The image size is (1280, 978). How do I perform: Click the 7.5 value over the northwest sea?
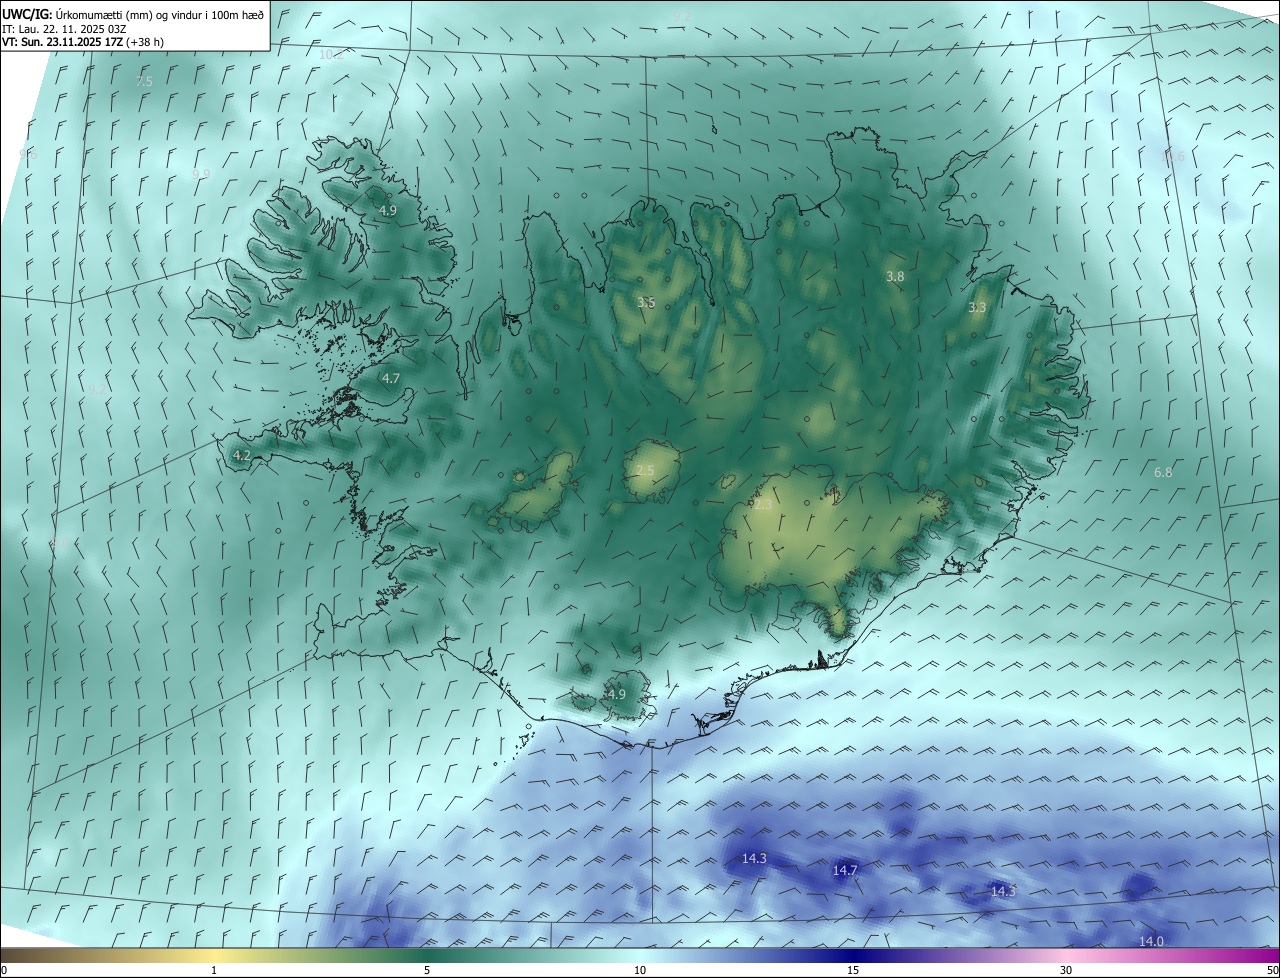[x=144, y=81]
